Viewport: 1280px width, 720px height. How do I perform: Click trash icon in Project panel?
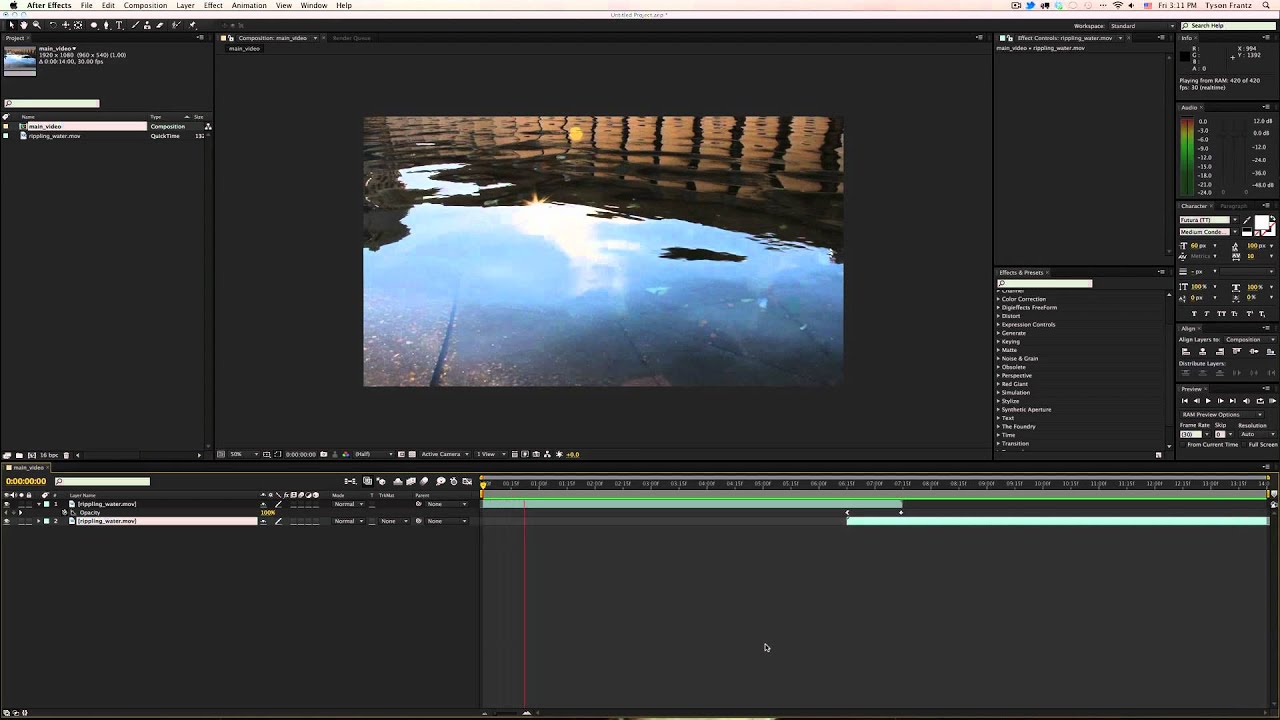point(66,455)
